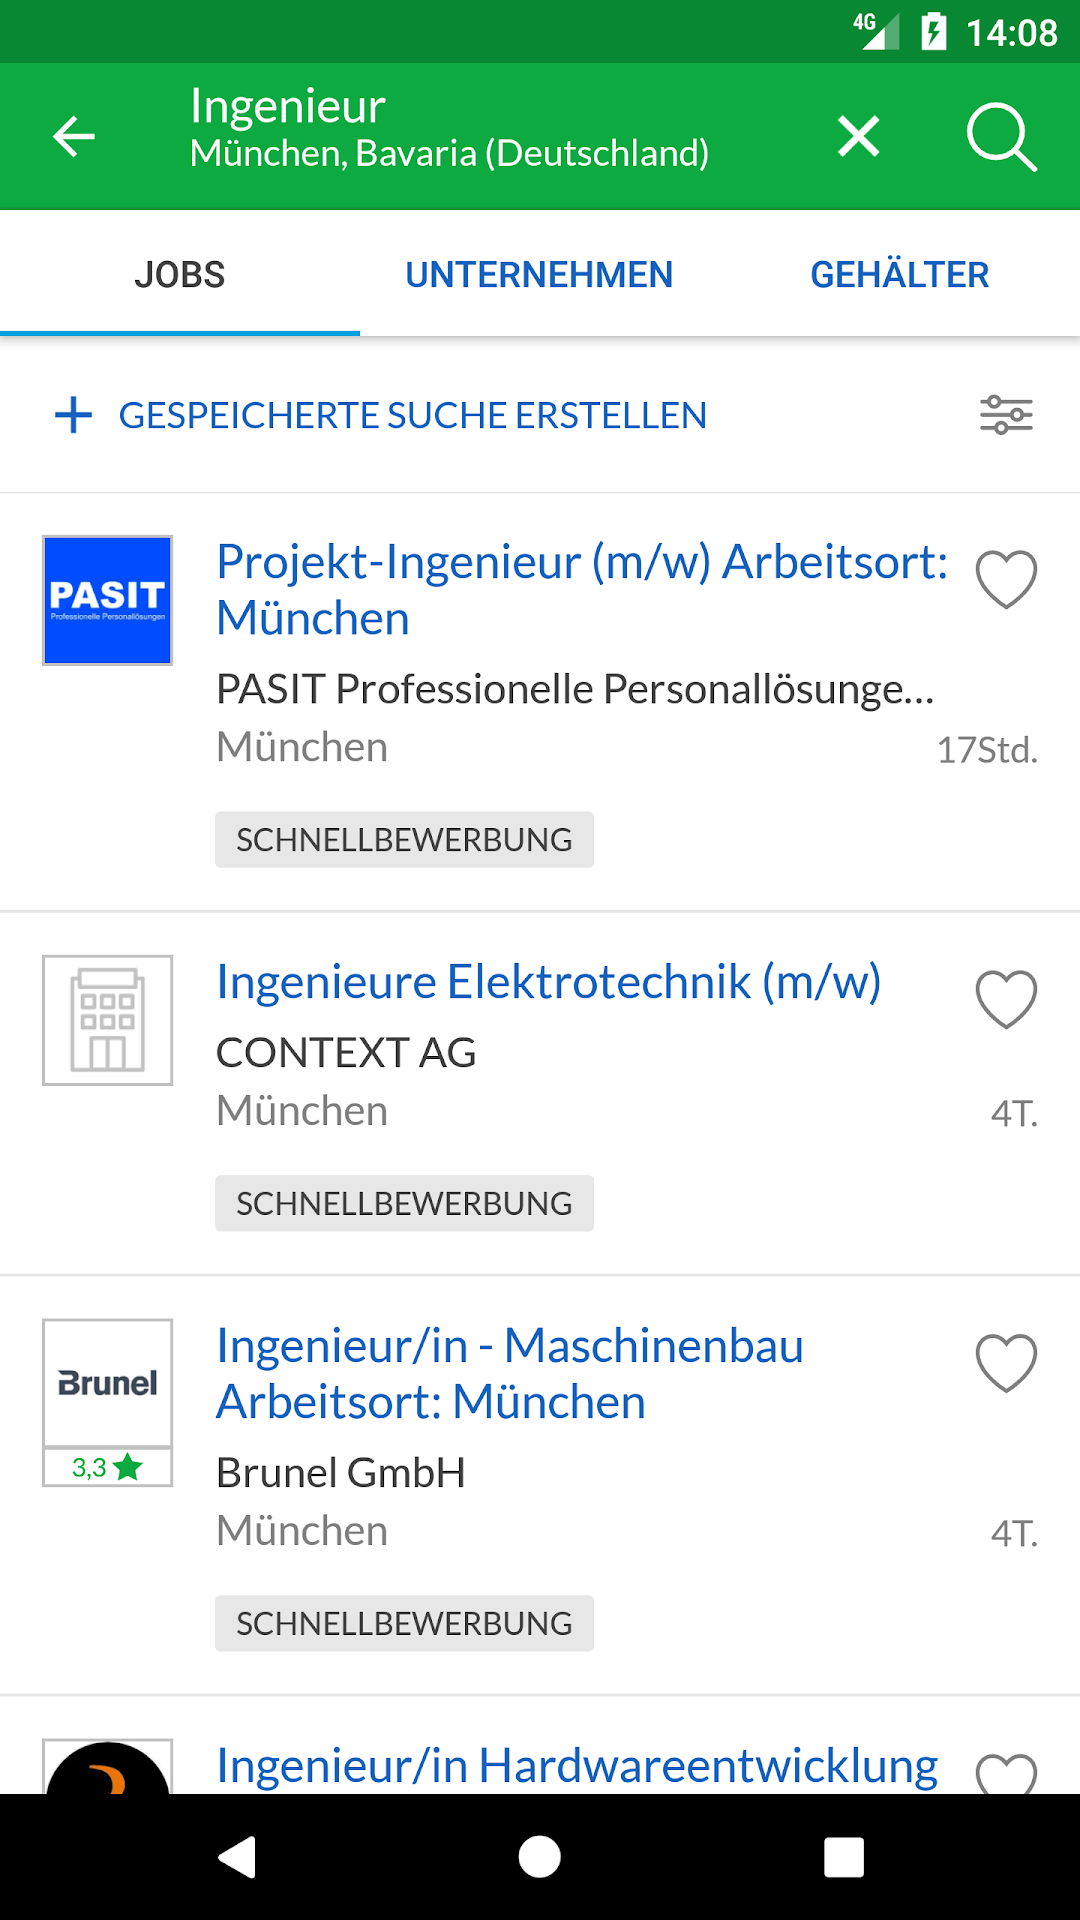
Task: Tap the Android recent apps square
Action: tap(843, 1857)
